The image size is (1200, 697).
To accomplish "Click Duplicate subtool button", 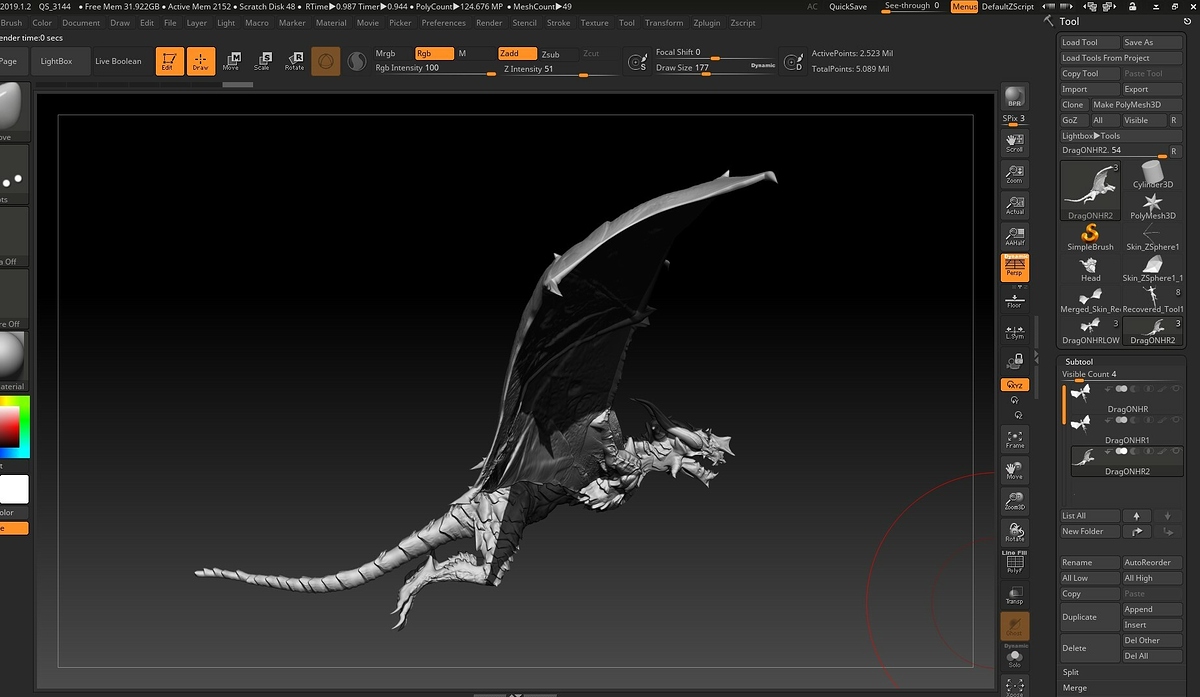I will point(1090,617).
